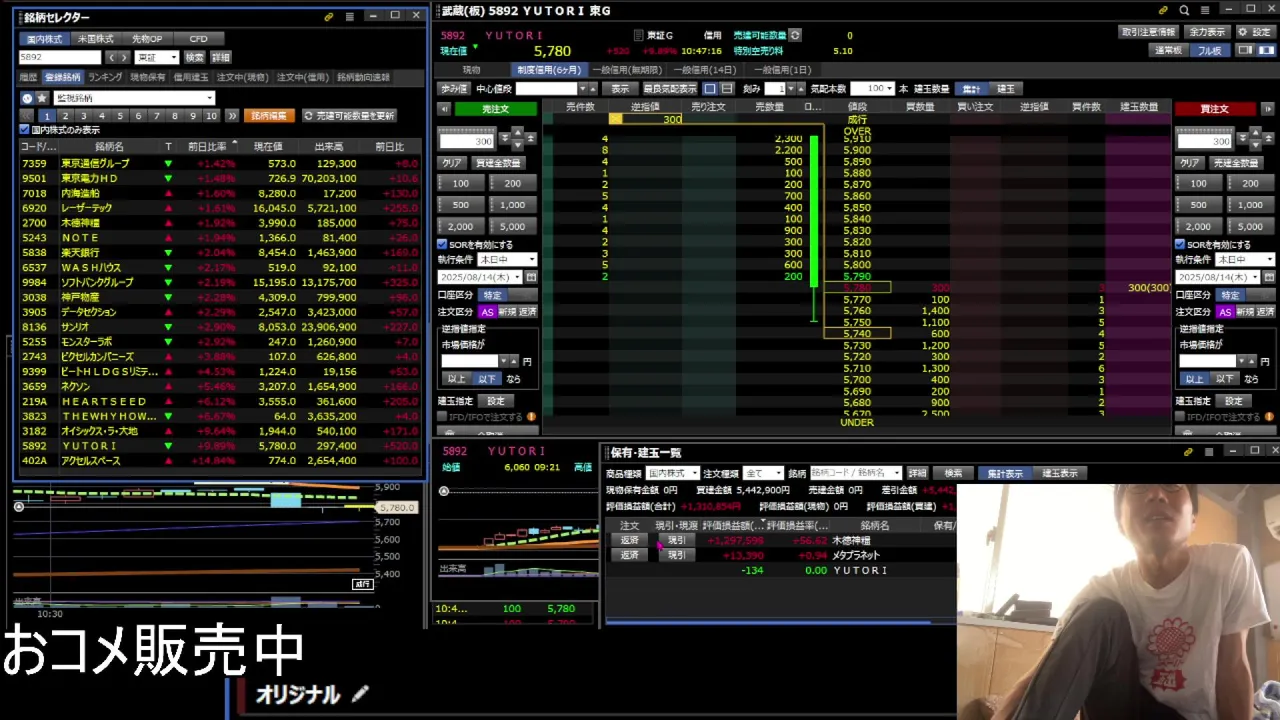Open the 東証 exchange dropdown
This screenshot has height=720, width=1280.
coord(158,57)
